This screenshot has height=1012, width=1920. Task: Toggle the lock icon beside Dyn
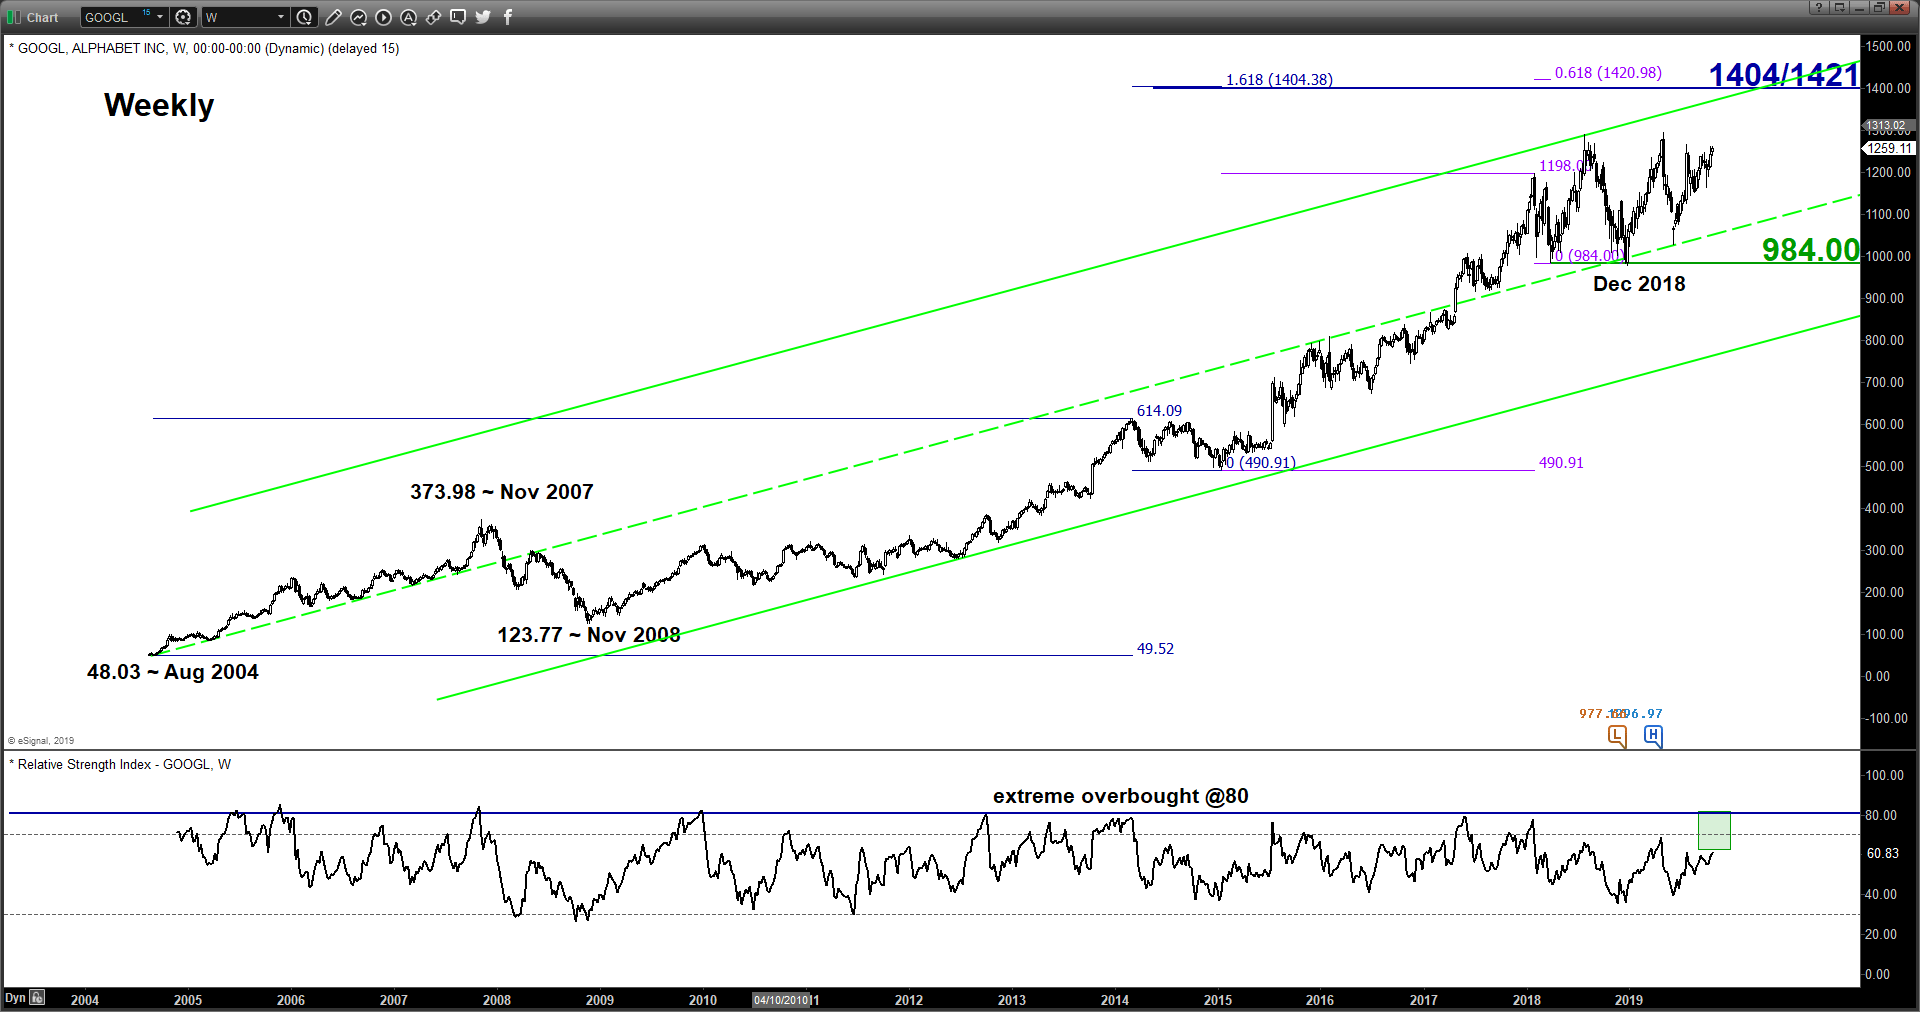[x=37, y=997]
